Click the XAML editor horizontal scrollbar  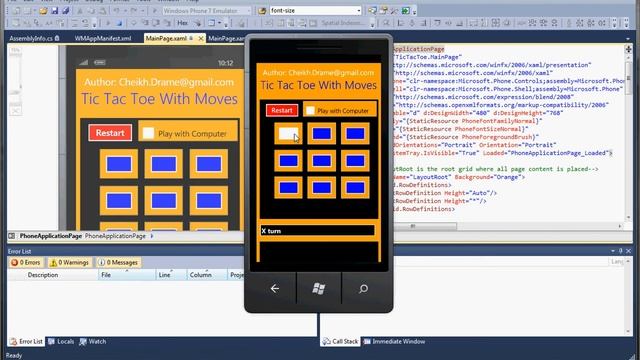pos(507,226)
